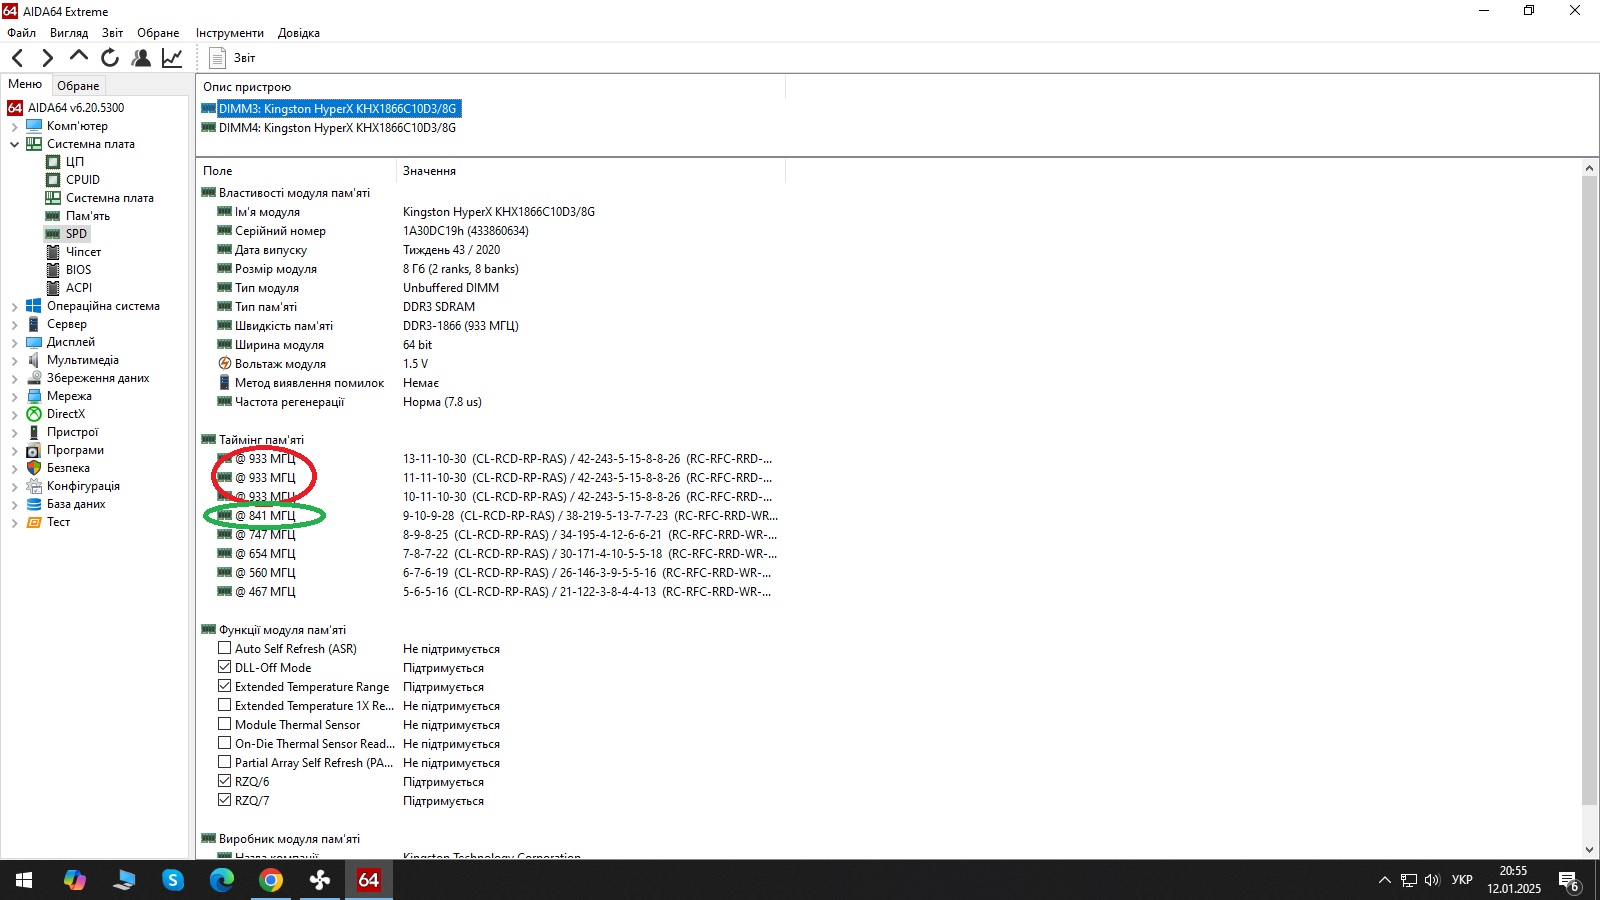Click the AIDA64 taskbar icon
This screenshot has height=900, width=1600.
pos(369,880)
